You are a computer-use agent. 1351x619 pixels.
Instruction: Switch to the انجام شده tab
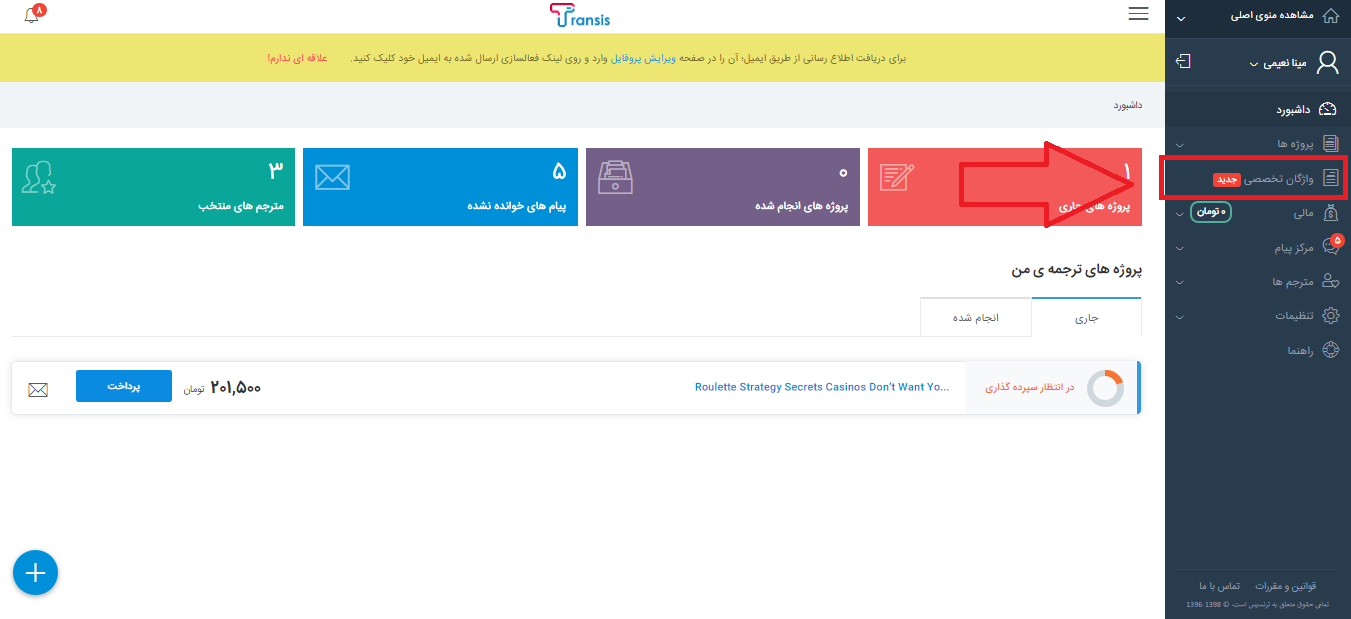976,317
